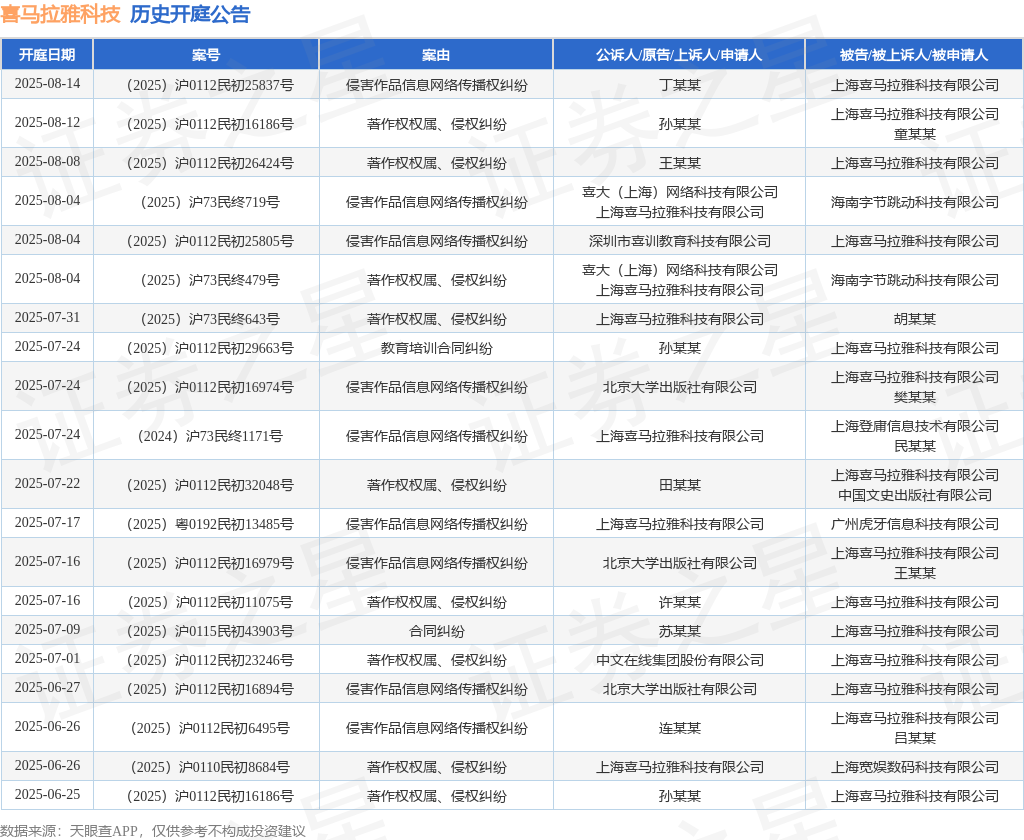
Task: Click case number 沪73民终1171号
Action: (210, 436)
